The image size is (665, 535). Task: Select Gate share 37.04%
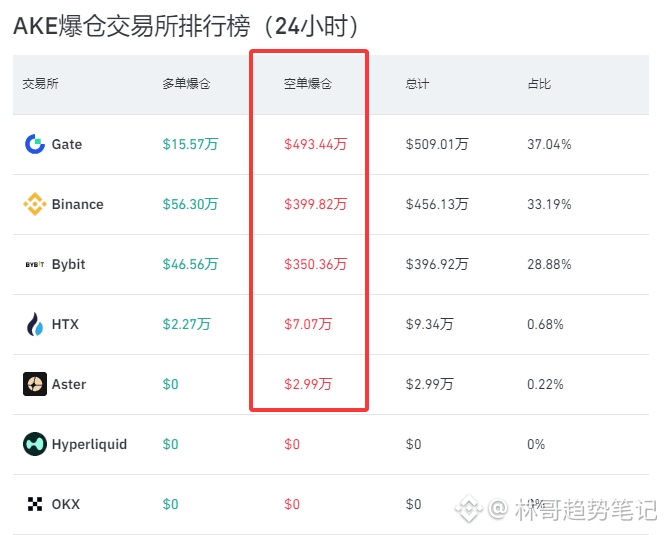(x=549, y=144)
